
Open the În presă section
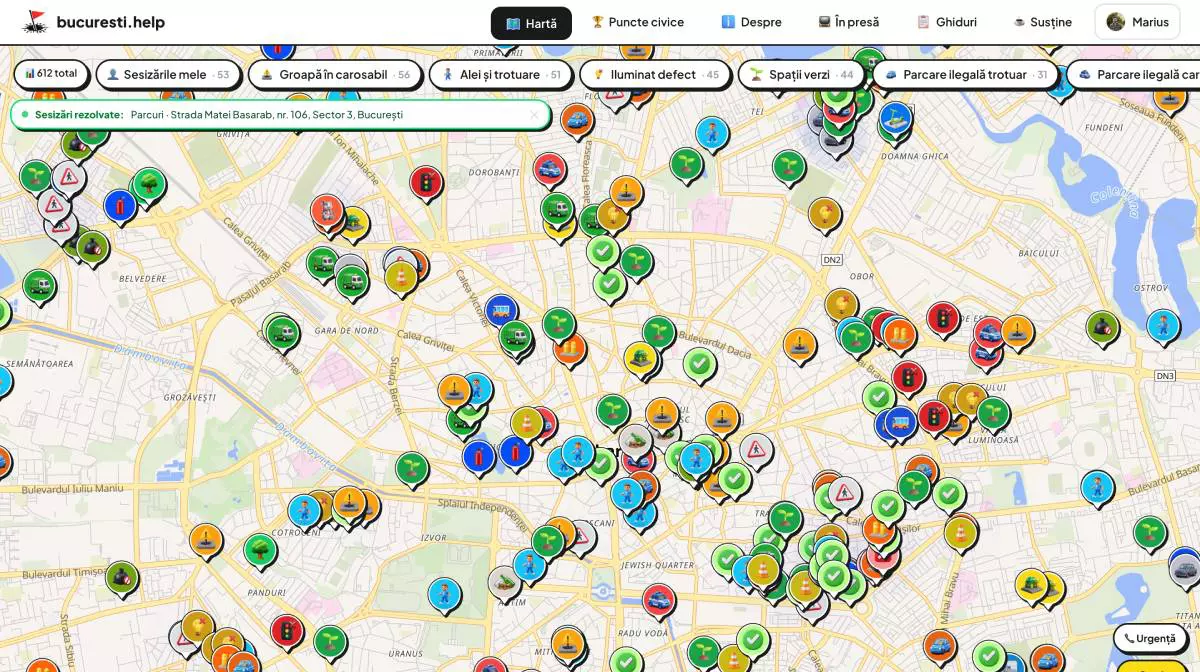pos(848,22)
